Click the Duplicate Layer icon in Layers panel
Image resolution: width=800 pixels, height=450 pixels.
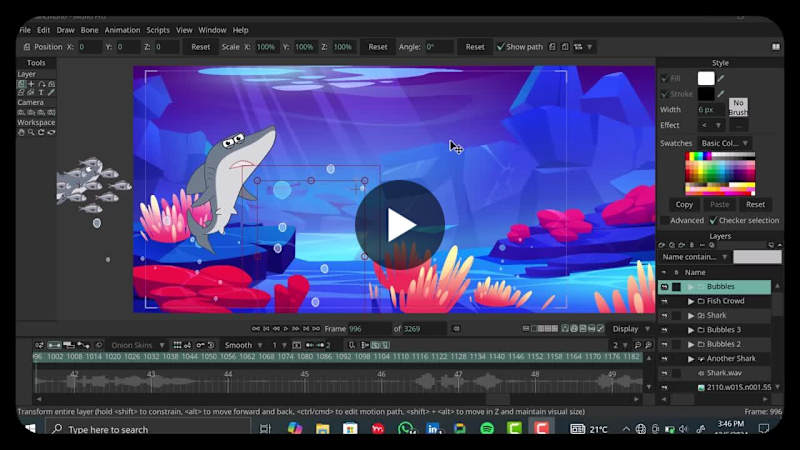pyautogui.click(x=672, y=245)
